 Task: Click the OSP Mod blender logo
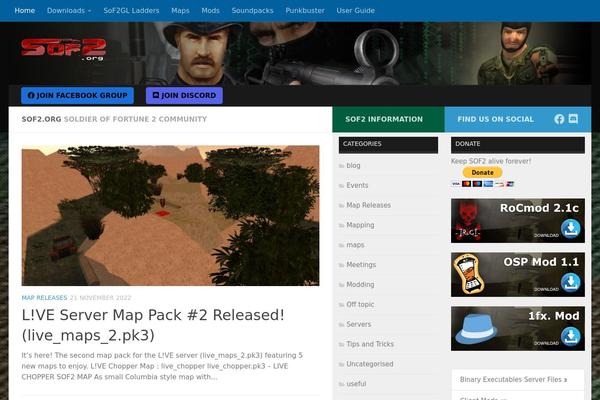[468, 274]
